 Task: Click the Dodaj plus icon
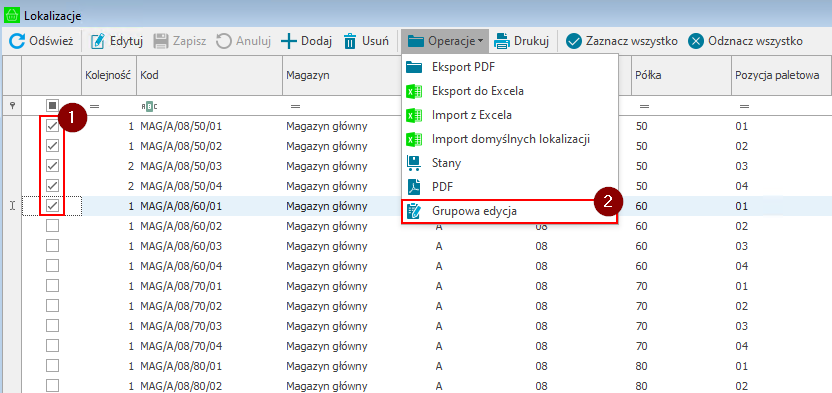[289, 41]
